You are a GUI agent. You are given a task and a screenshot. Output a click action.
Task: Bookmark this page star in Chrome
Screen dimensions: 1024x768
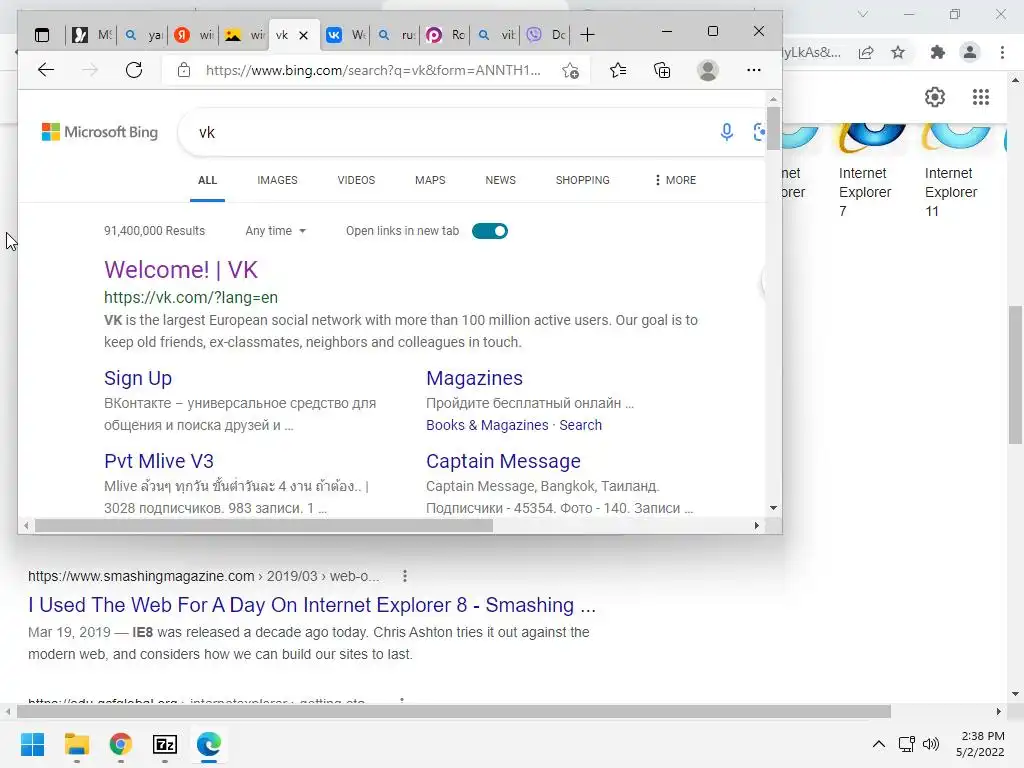pyautogui.click(x=898, y=52)
